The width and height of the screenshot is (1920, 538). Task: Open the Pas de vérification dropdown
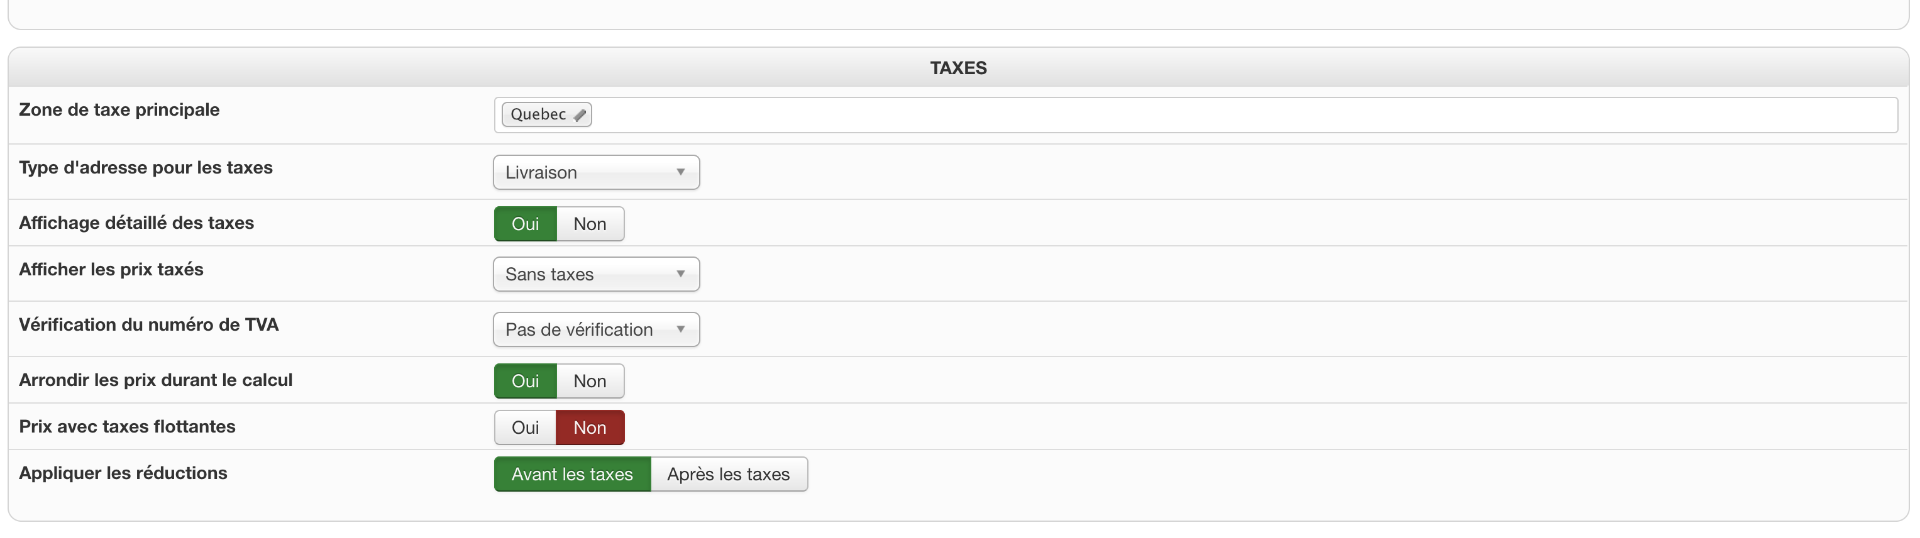coord(596,330)
